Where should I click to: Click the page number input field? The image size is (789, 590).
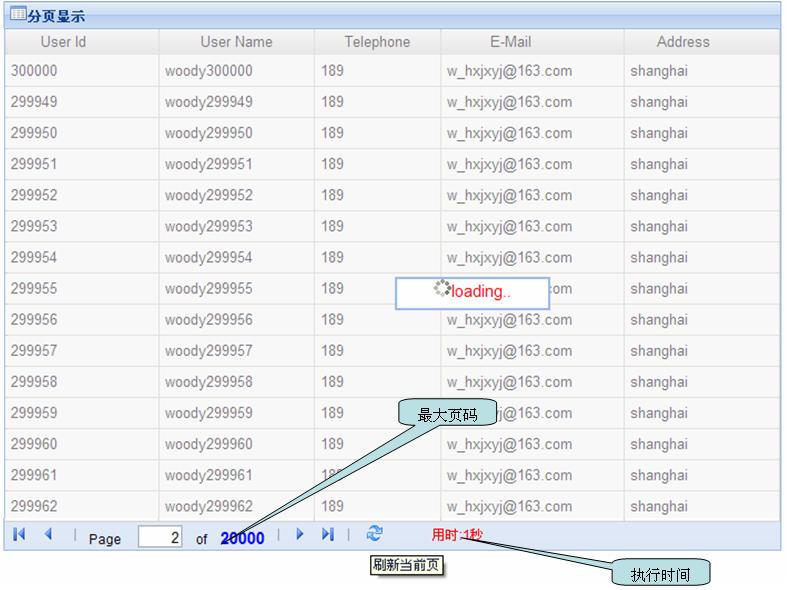[x=160, y=537]
